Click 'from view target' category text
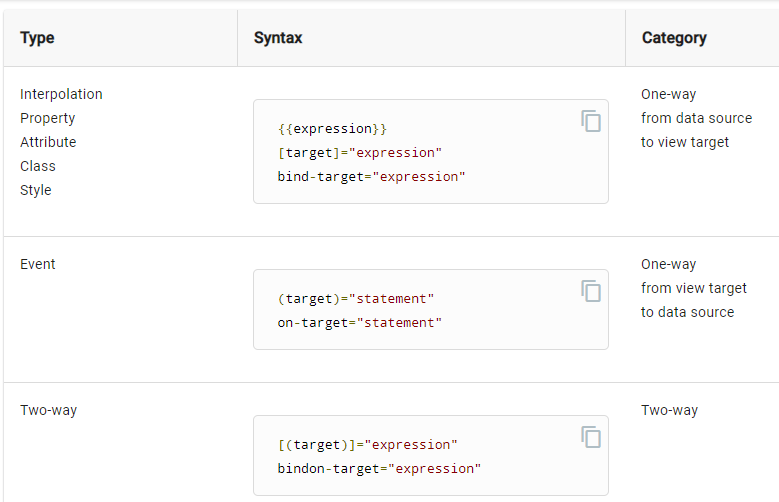Screen dimensions: 779x502 click(694, 288)
